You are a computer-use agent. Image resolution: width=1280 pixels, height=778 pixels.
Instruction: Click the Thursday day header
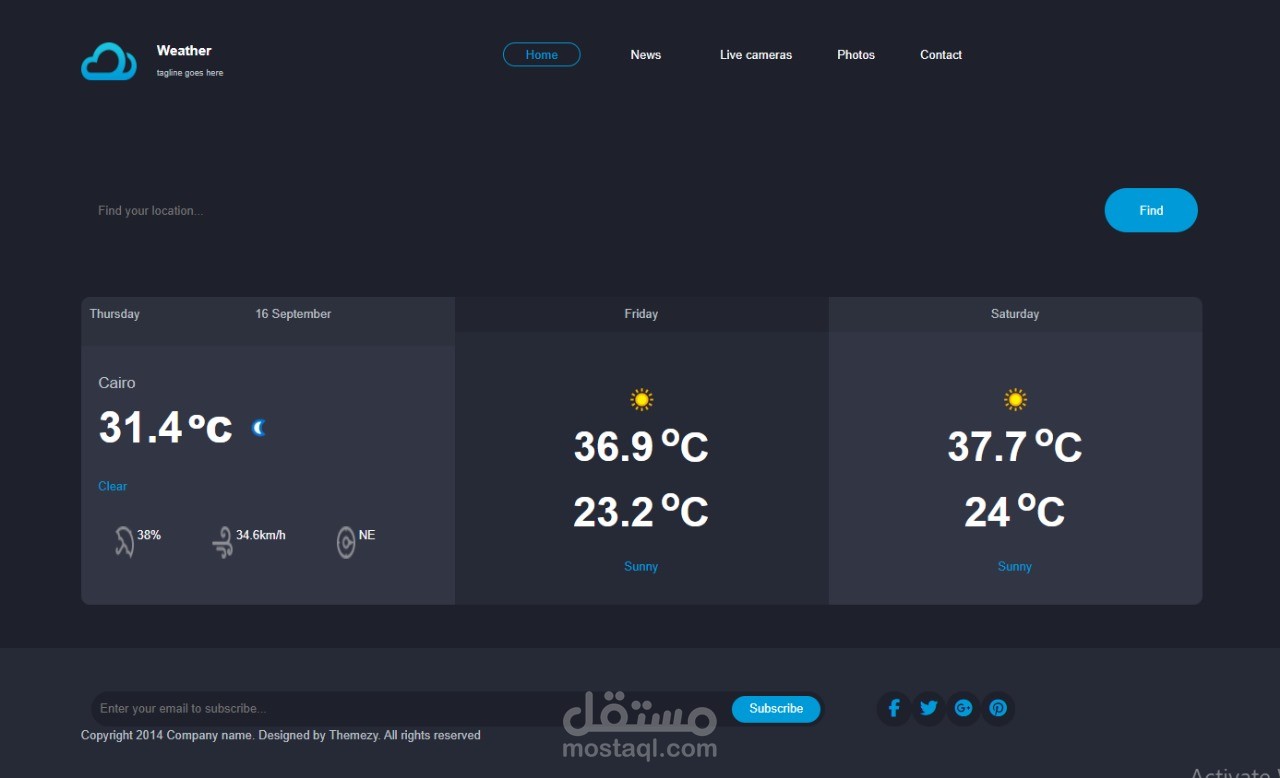(115, 314)
